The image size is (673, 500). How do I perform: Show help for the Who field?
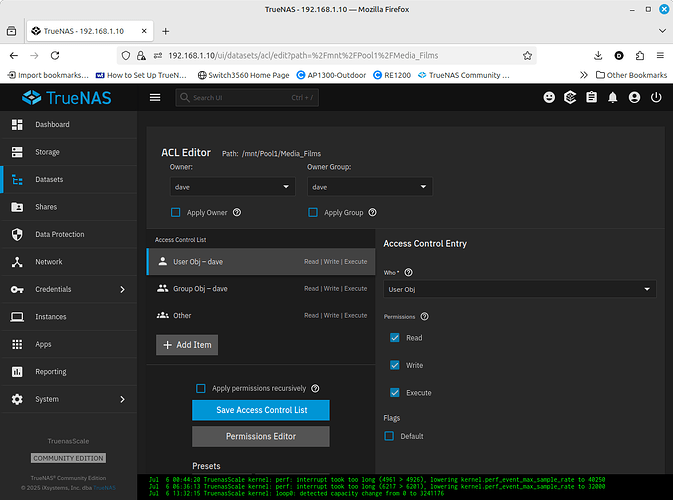409,272
